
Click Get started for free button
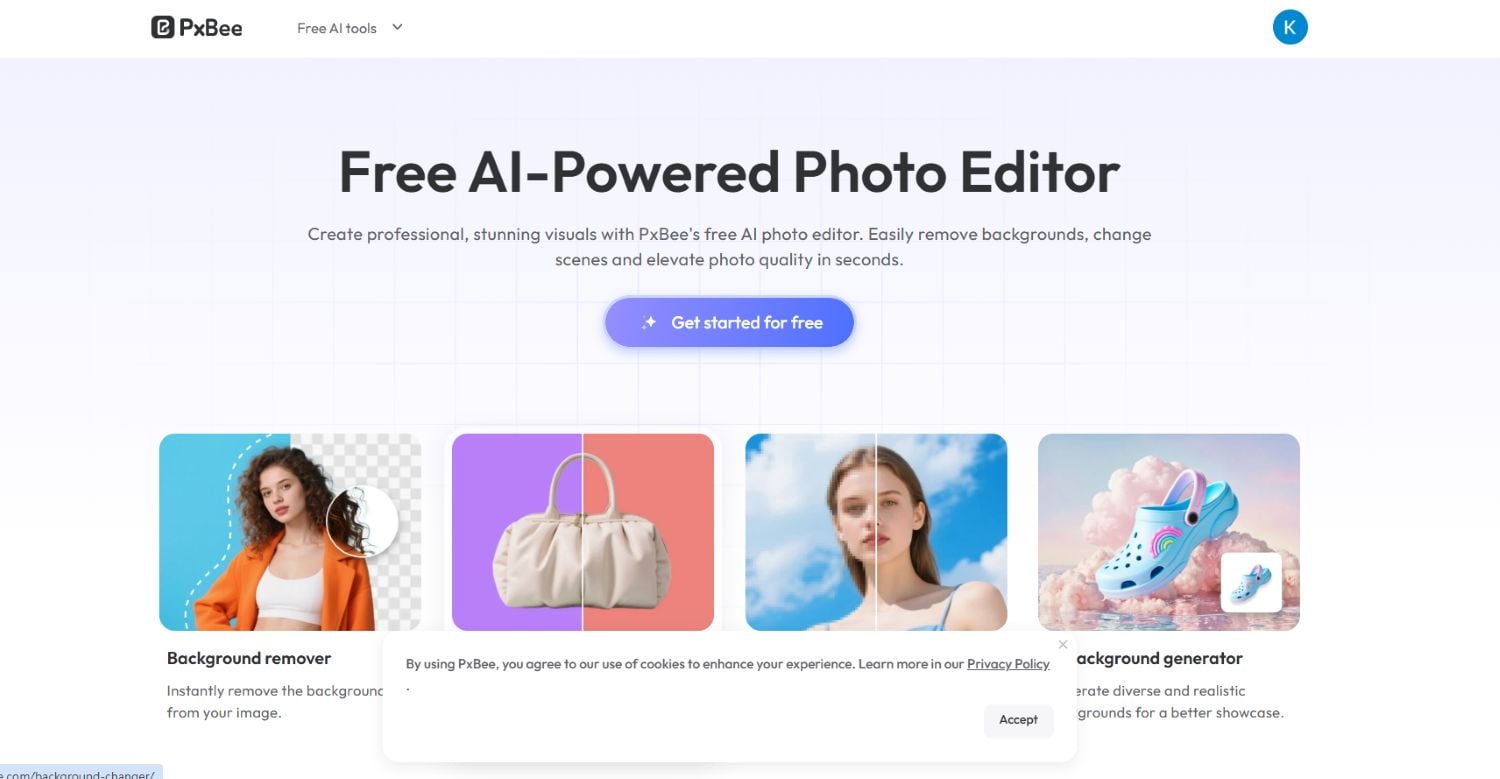click(729, 322)
